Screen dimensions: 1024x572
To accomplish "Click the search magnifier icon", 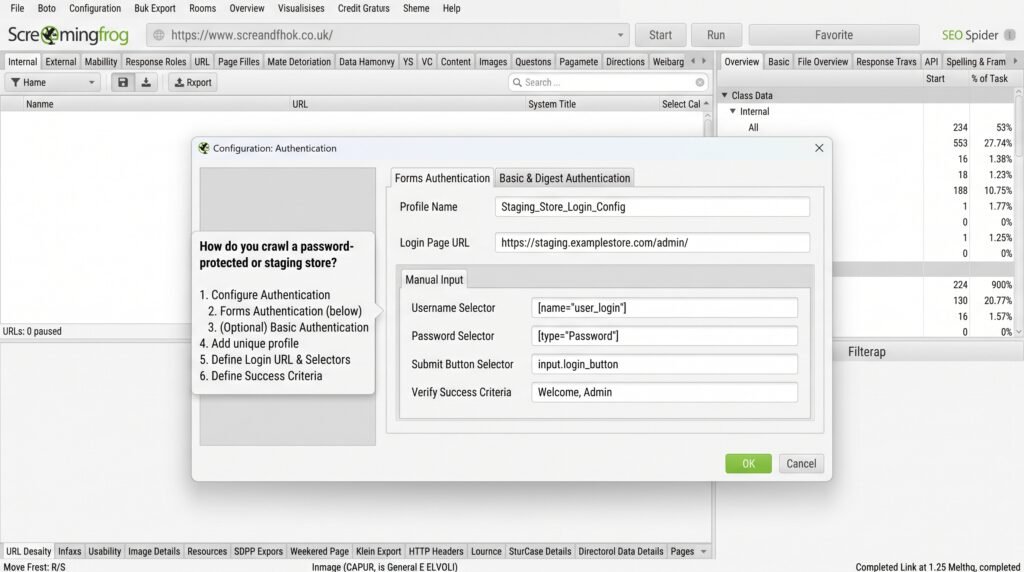I will (x=517, y=82).
